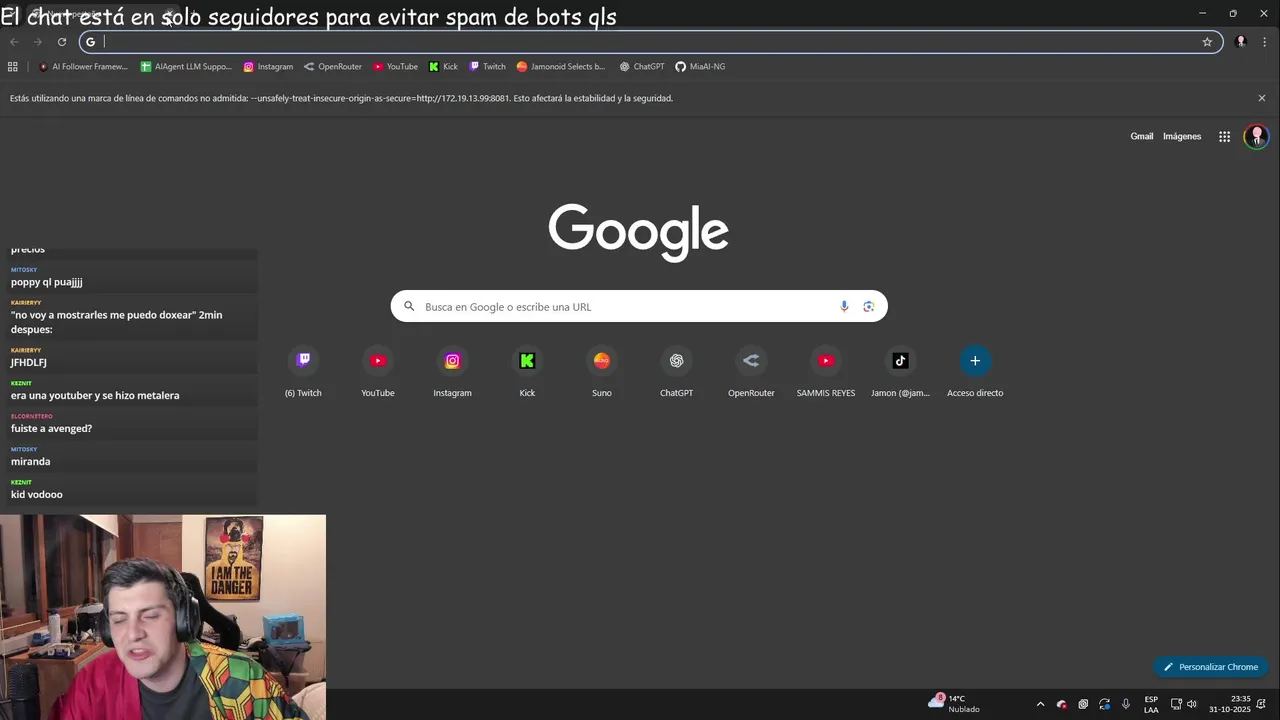Open the OpenRouter bookmark
This screenshot has width=1280, height=720.
click(333, 67)
